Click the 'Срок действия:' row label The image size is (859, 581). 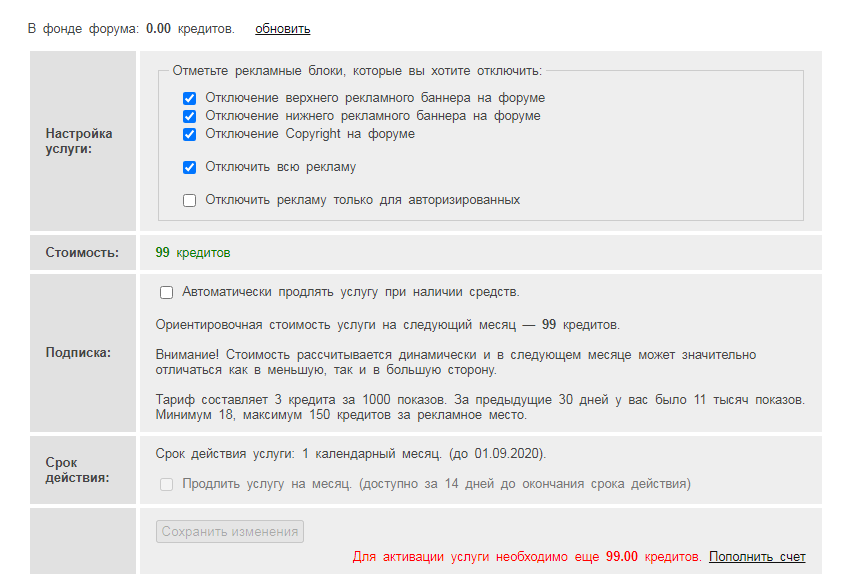[78, 470]
